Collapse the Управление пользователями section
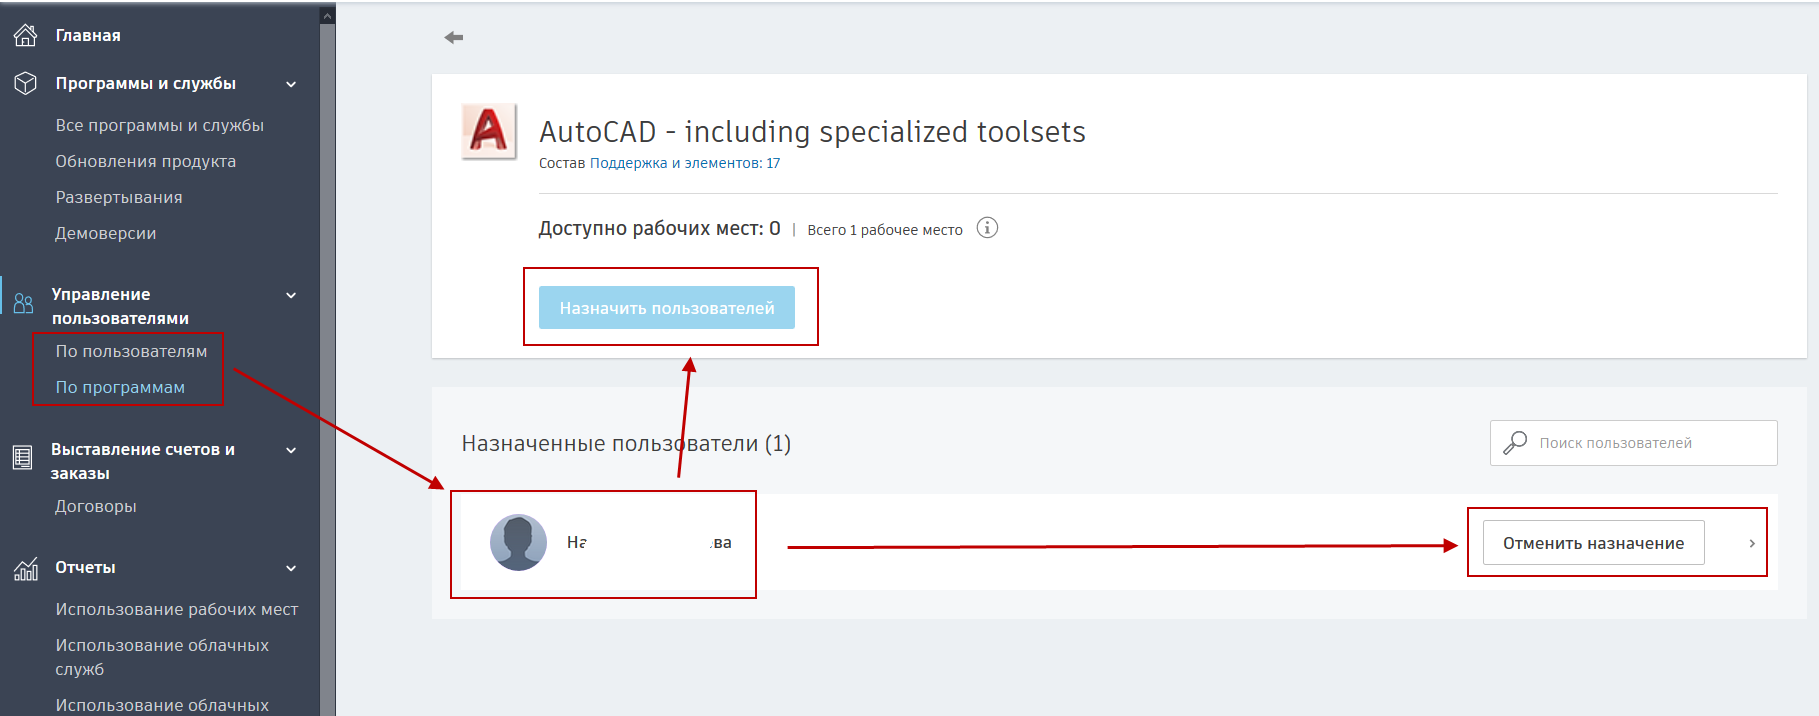 pyautogui.click(x=291, y=295)
